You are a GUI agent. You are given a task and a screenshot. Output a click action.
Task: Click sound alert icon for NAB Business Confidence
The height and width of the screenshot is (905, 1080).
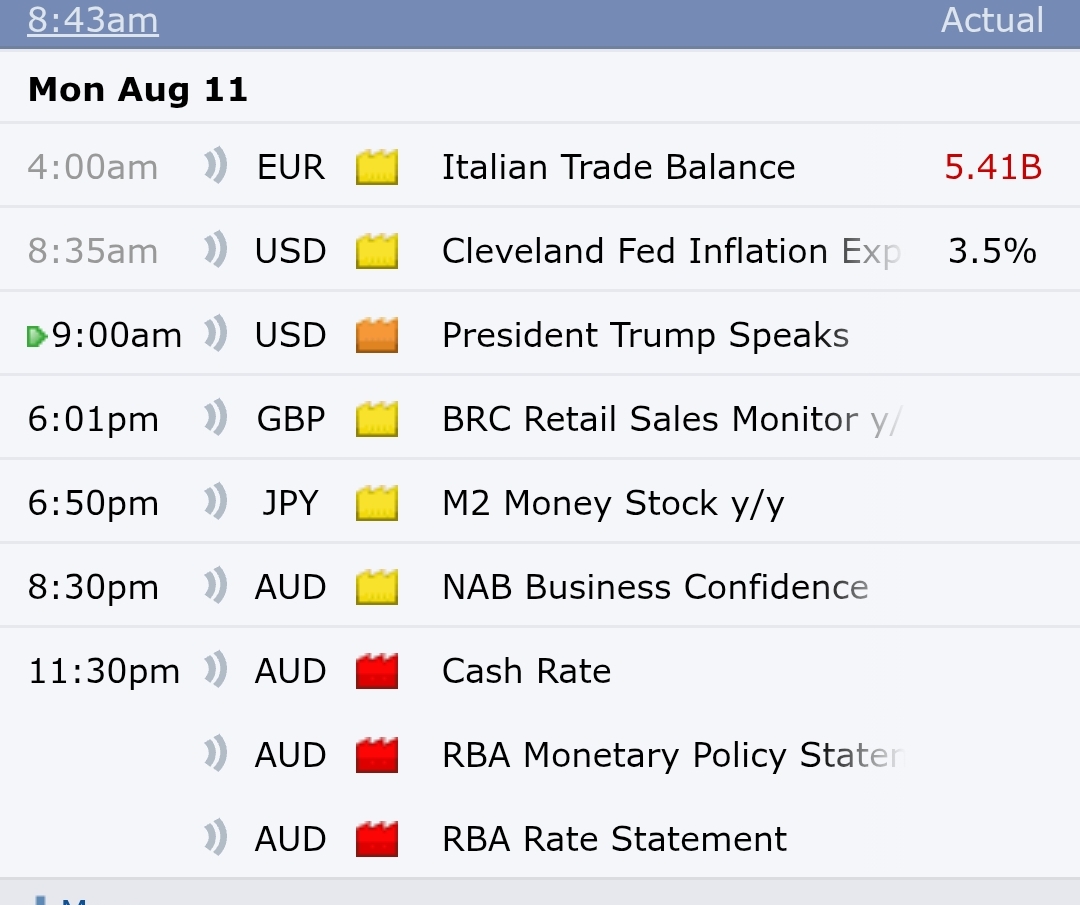[216, 587]
